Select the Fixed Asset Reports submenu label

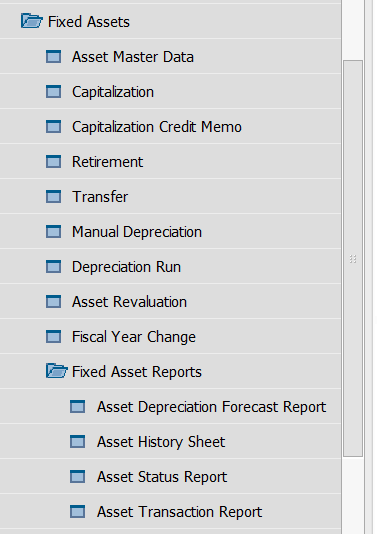click(x=137, y=372)
